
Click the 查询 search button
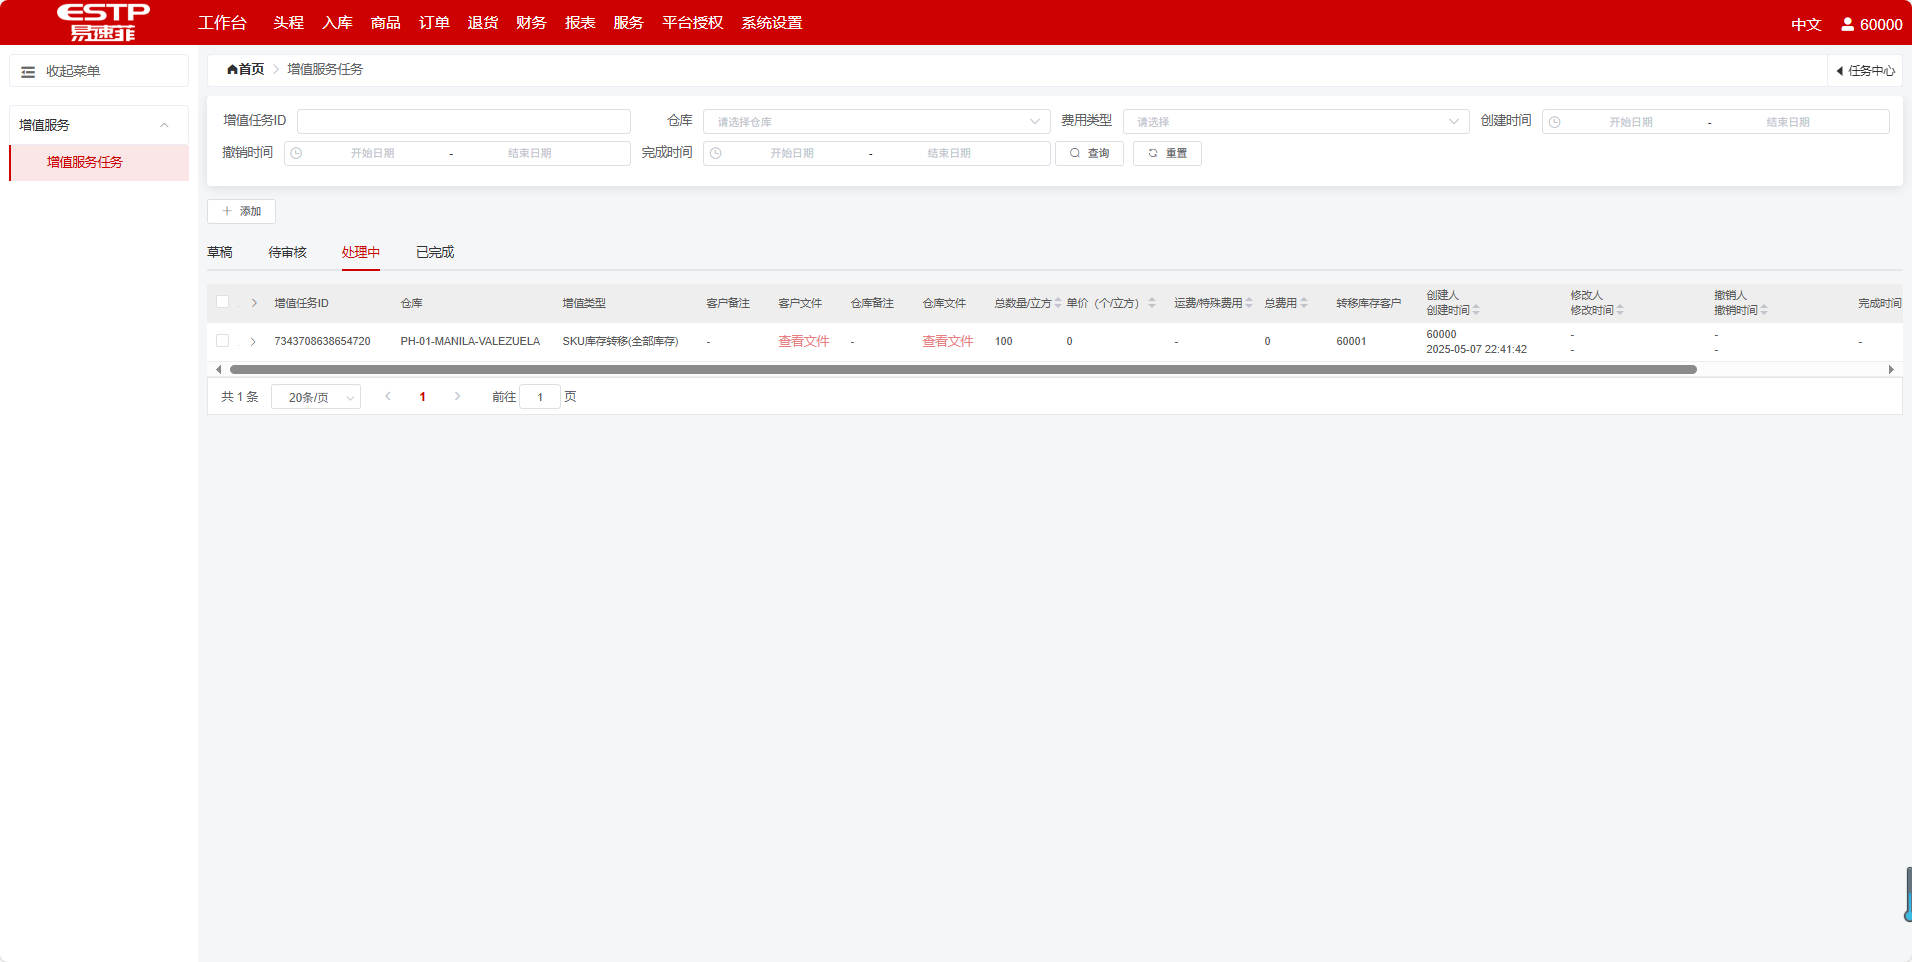[1089, 153]
